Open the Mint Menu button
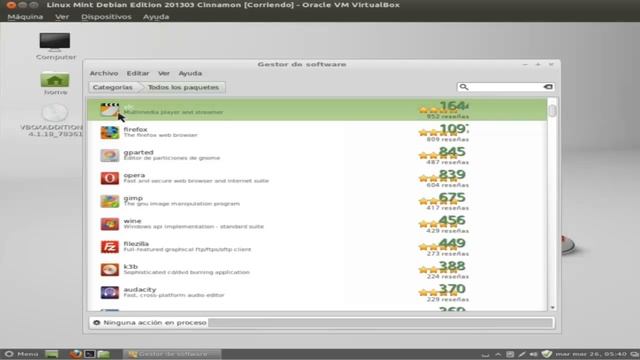This screenshot has width=640, height=360. click(x=21, y=354)
